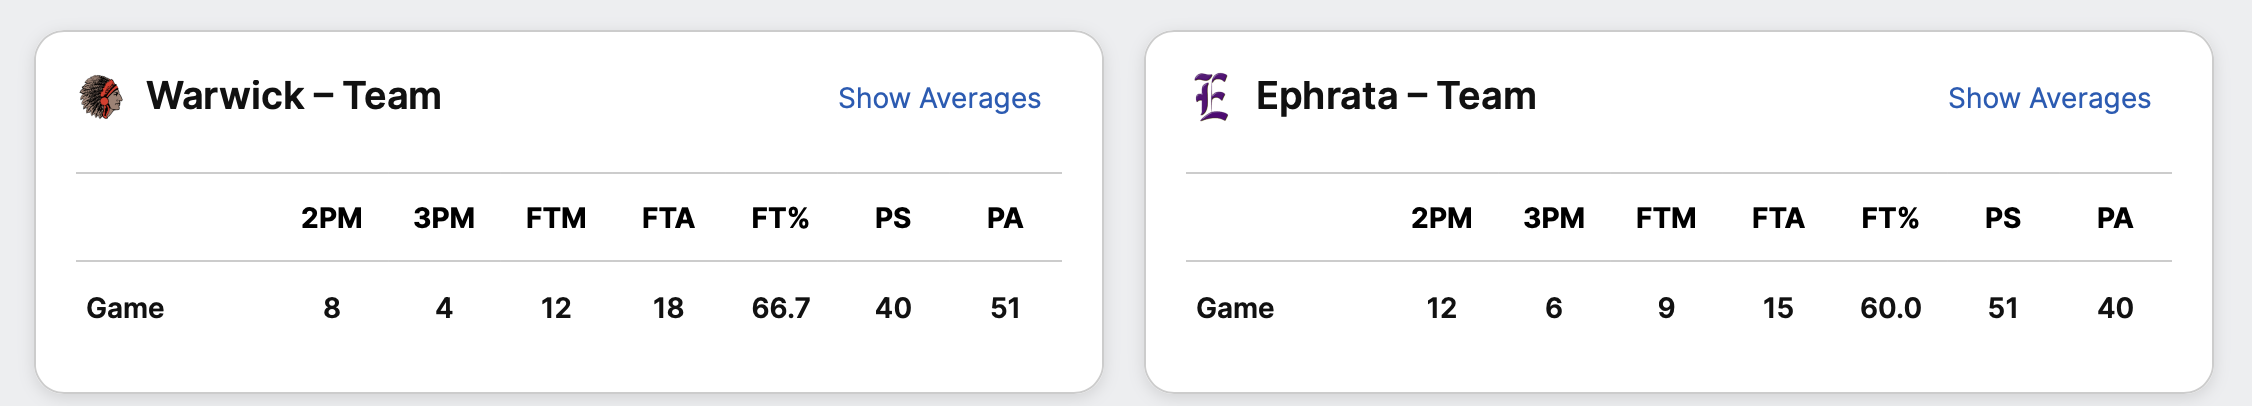
Task: Click Warwick's 2PM column header
Action: (x=332, y=218)
